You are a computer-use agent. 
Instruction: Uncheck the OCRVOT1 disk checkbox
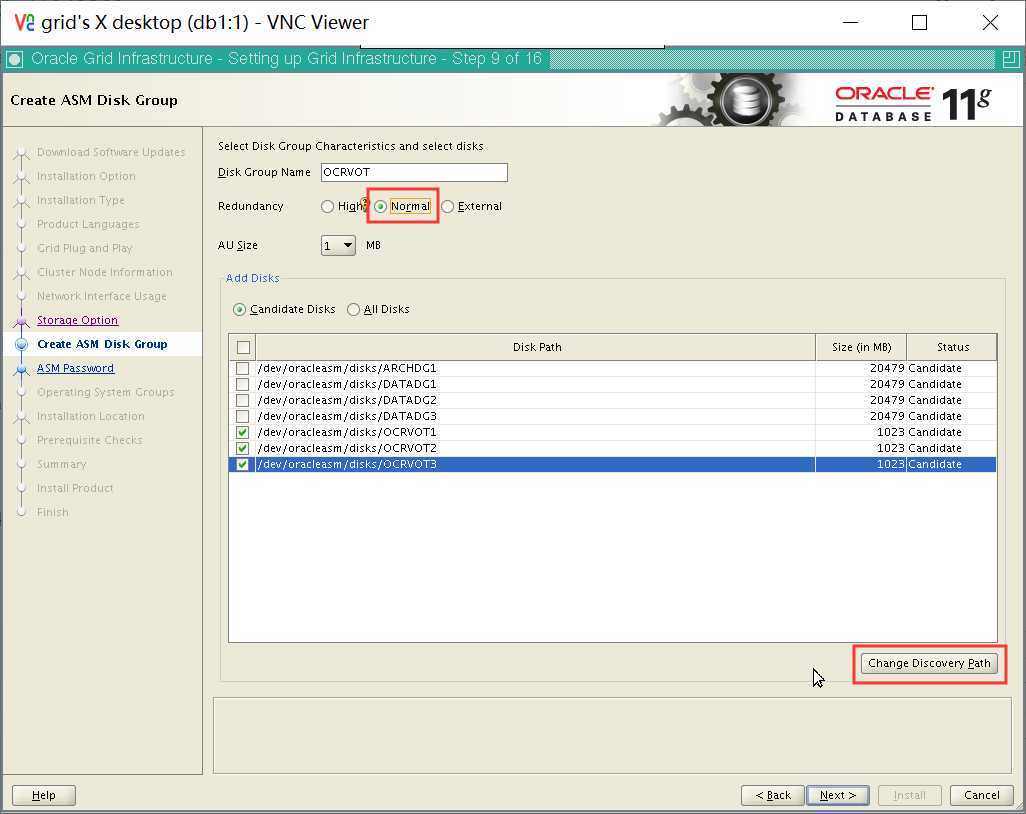[243, 433]
